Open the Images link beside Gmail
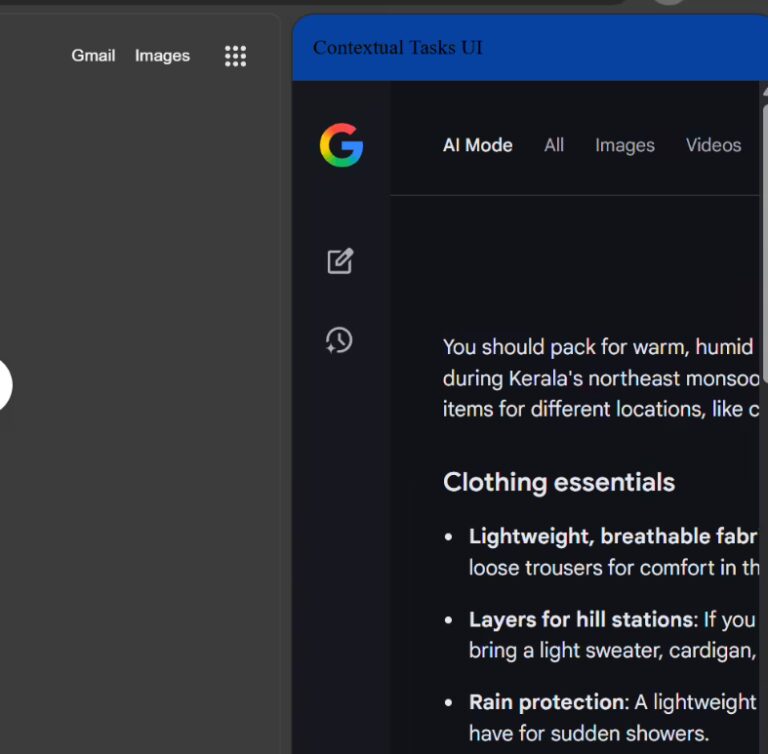This screenshot has height=754, width=768. click(162, 56)
